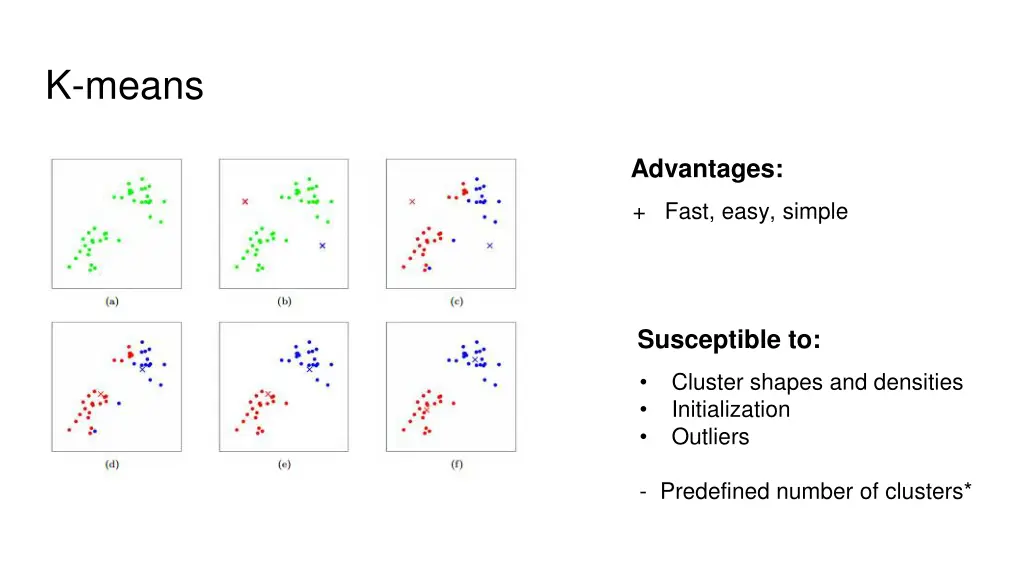The image size is (1024, 576).
Task: Click 'Cluster shapes and densities' bullet
Action: pyautogui.click(x=817, y=382)
